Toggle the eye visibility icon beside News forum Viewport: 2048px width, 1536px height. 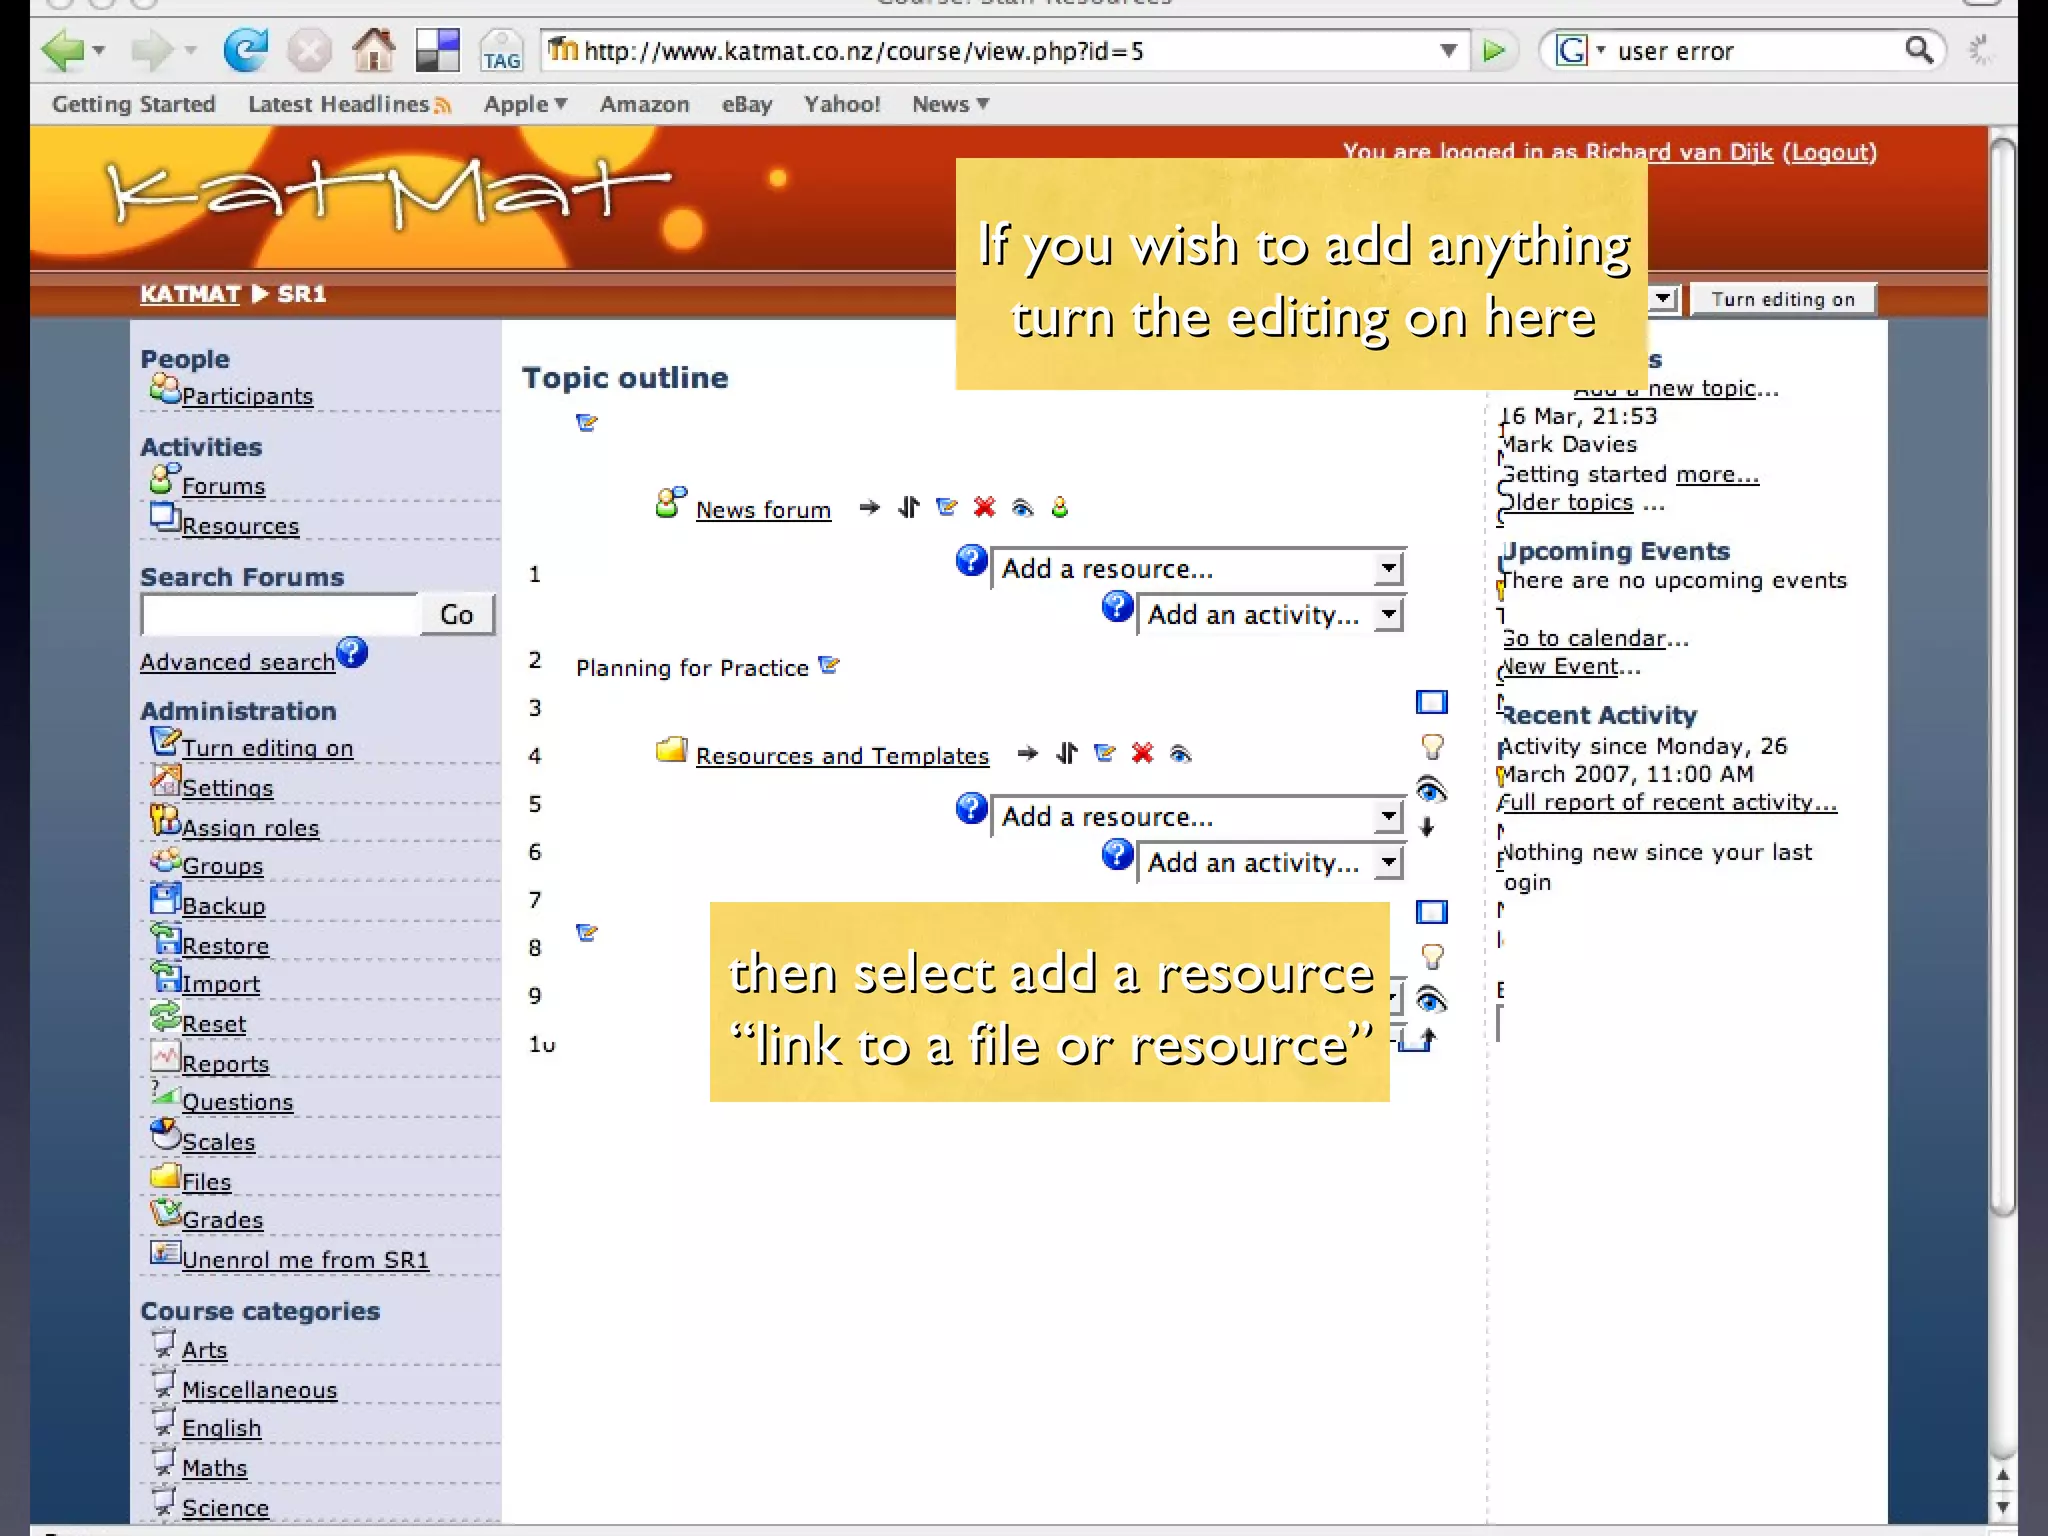pos(1022,508)
